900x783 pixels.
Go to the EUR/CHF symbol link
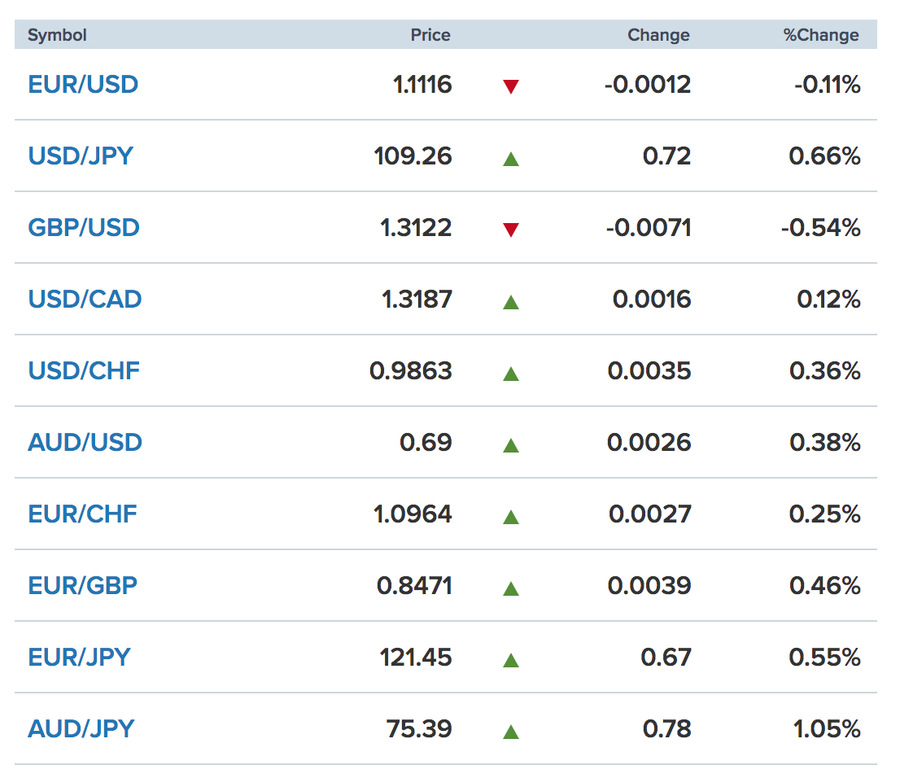pos(82,515)
